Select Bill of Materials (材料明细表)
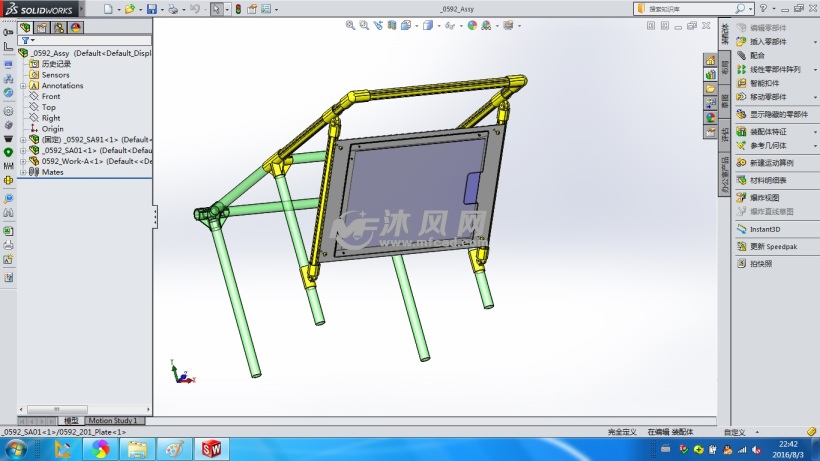The height and width of the screenshot is (461, 820). 768,180
